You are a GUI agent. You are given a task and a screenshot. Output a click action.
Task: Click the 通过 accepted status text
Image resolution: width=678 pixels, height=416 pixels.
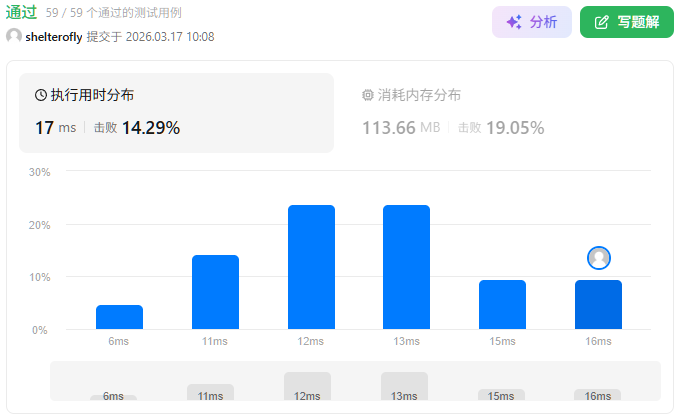point(22,13)
